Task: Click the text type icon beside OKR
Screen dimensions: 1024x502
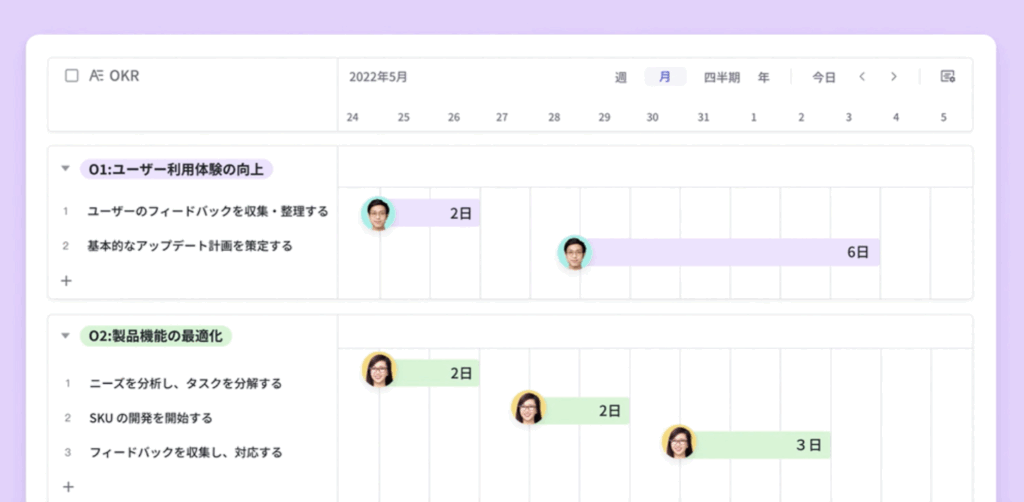Action: [97, 76]
